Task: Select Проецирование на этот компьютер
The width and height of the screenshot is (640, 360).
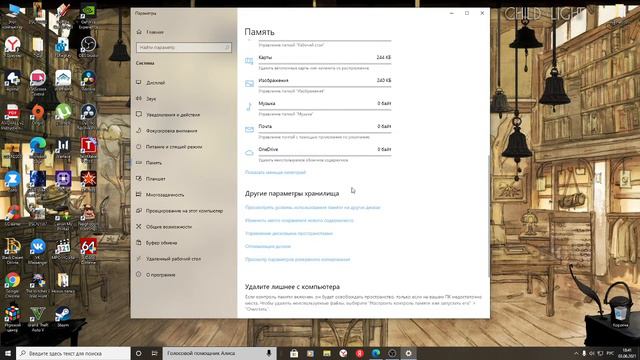Action: (184, 211)
